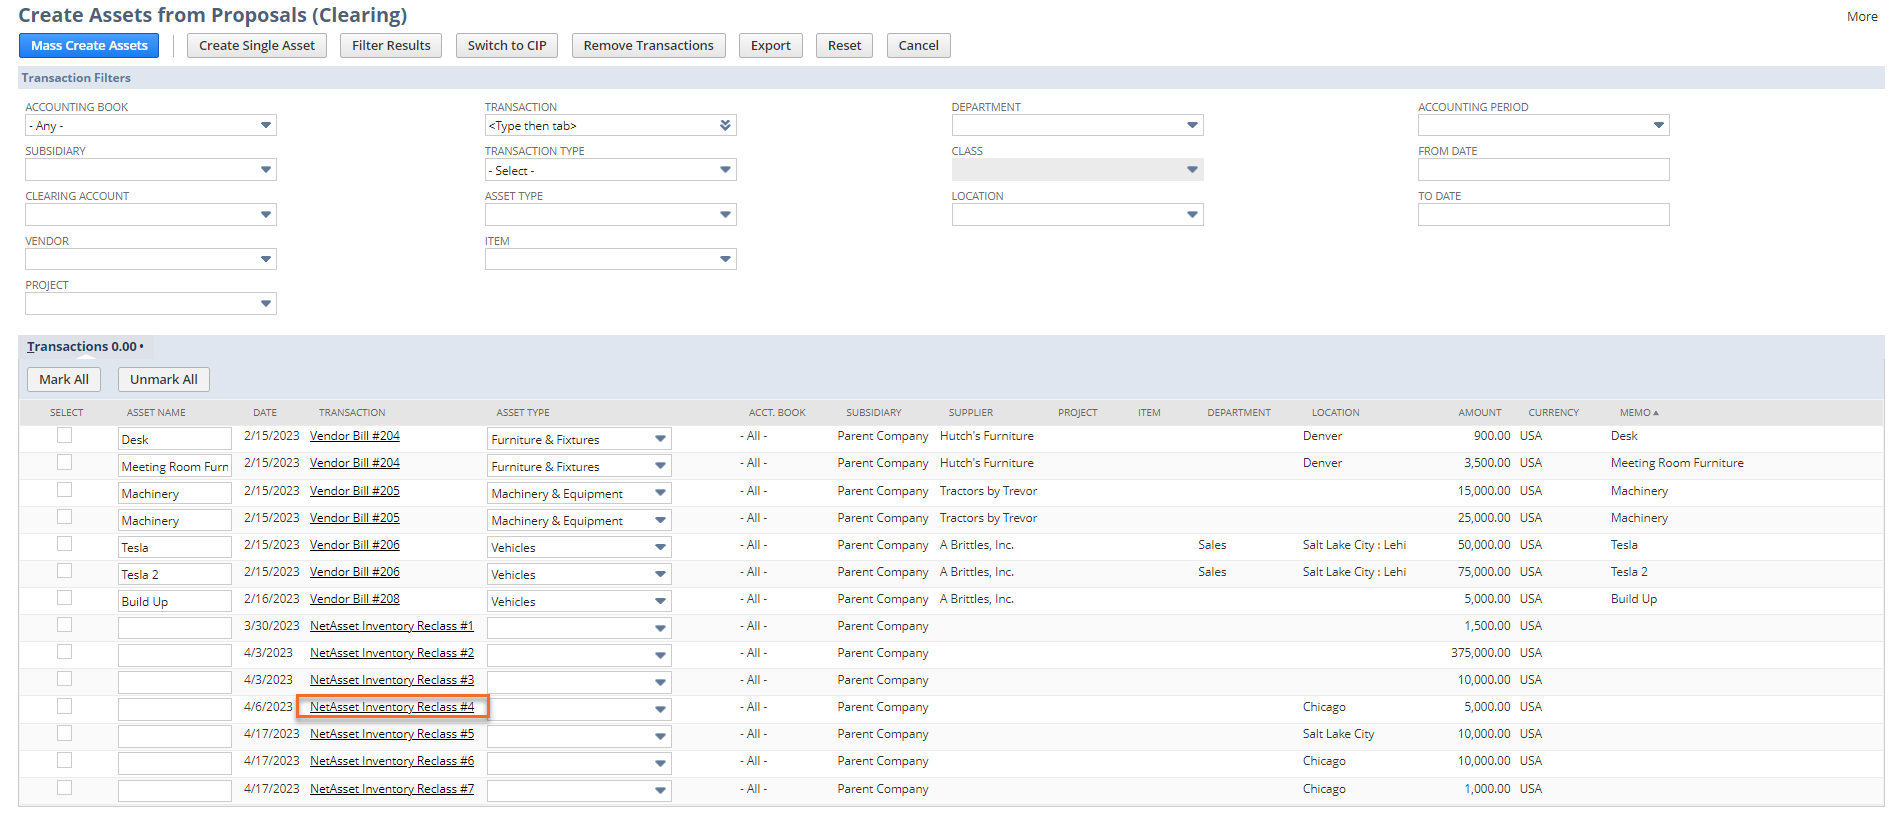Viewport: 1894px width, 814px height.
Task: Check the Tesla 2 row checkbox
Action: [x=65, y=571]
